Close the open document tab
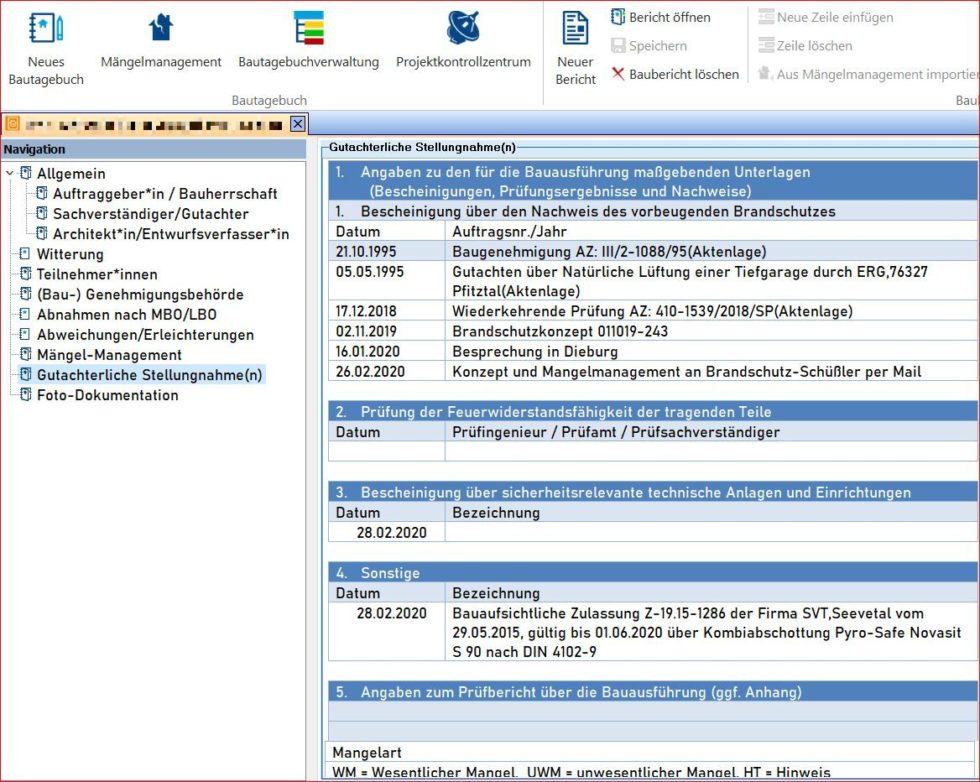The width and height of the screenshot is (980, 782). tap(297, 124)
